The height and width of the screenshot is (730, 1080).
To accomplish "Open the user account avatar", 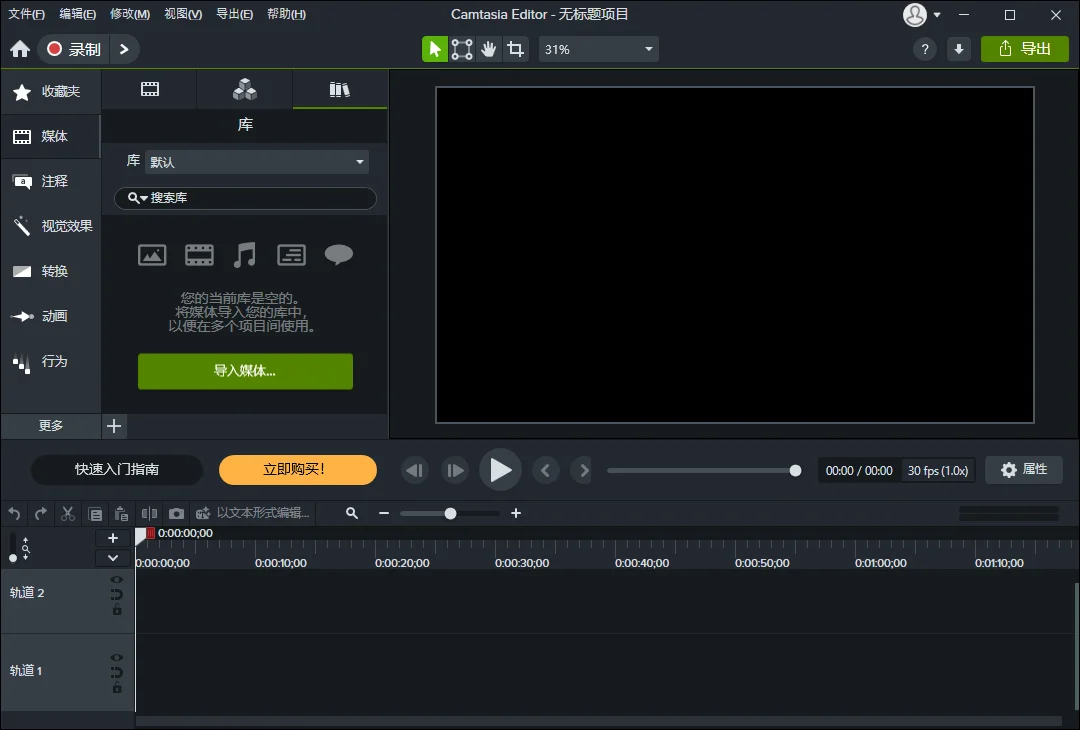I will point(915,14).
